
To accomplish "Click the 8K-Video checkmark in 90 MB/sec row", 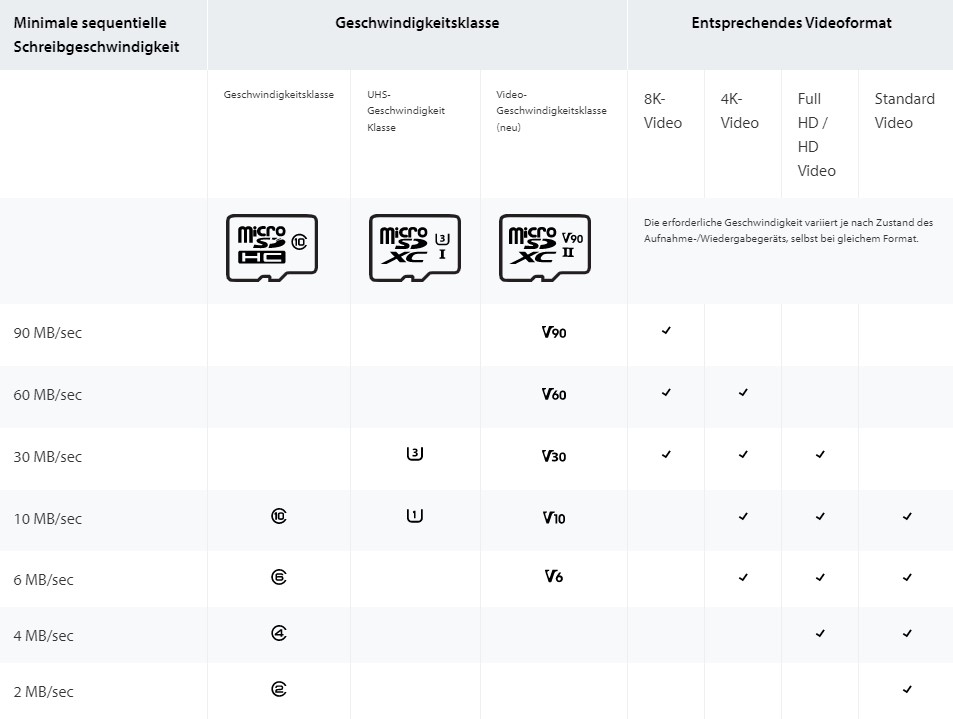I will tap(666, 331).
